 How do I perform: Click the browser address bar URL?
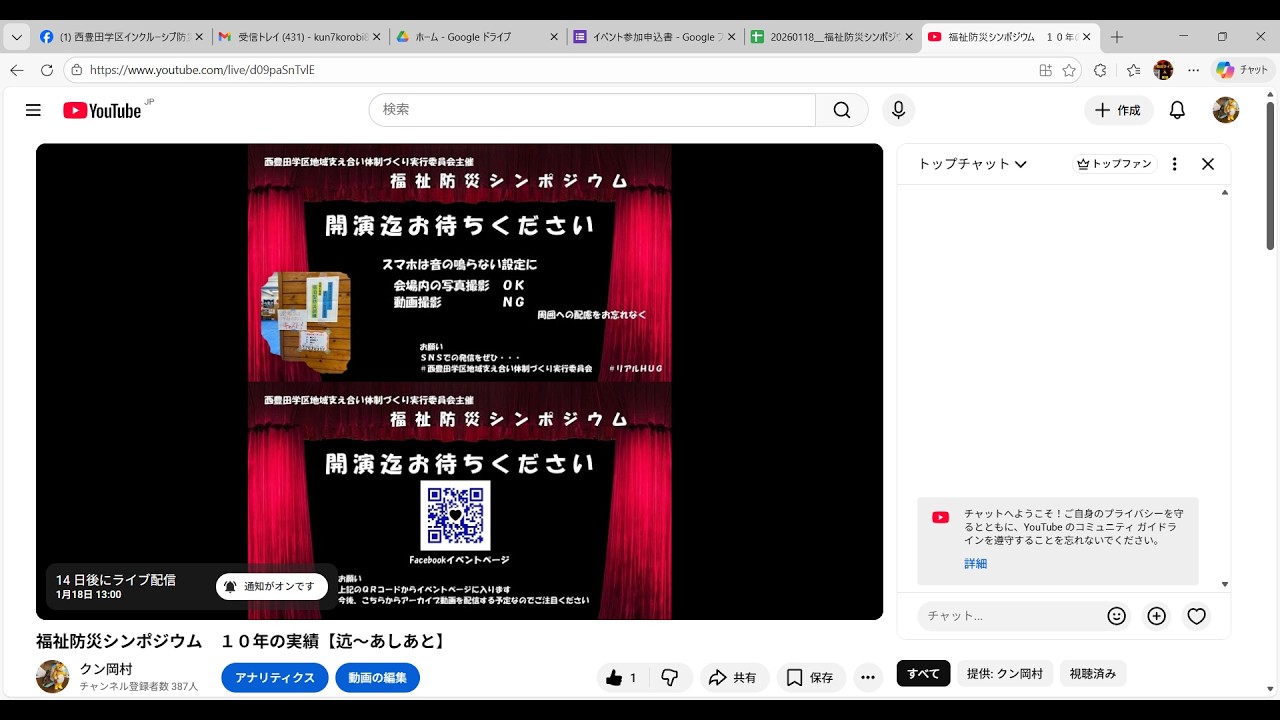point(202,70)
